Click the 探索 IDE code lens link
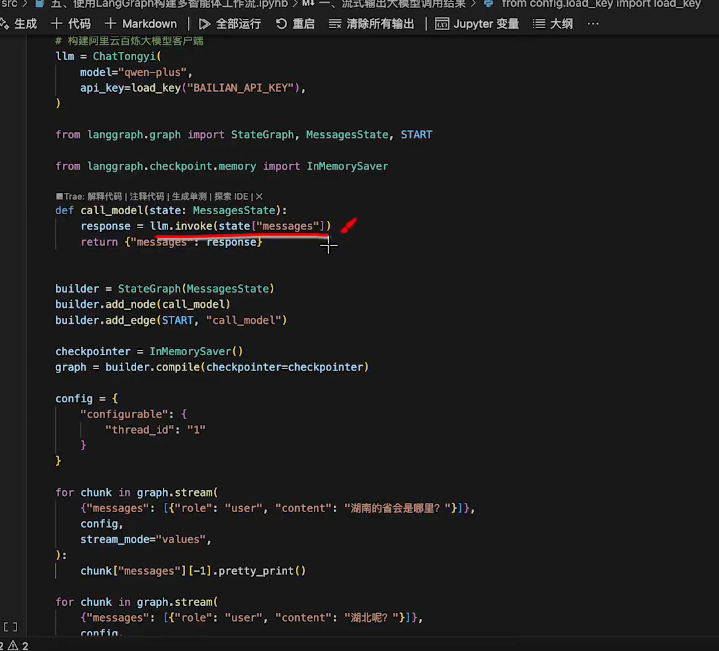The image size is (719, 651). (231, 197)
